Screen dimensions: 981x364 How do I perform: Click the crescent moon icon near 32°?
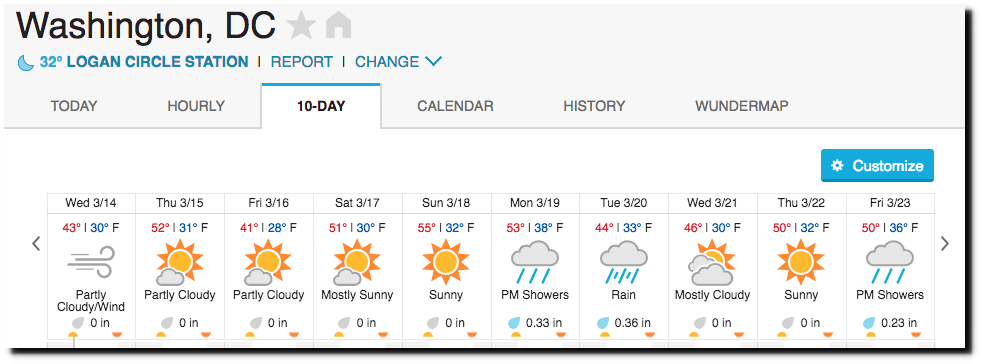pos(25,63)
